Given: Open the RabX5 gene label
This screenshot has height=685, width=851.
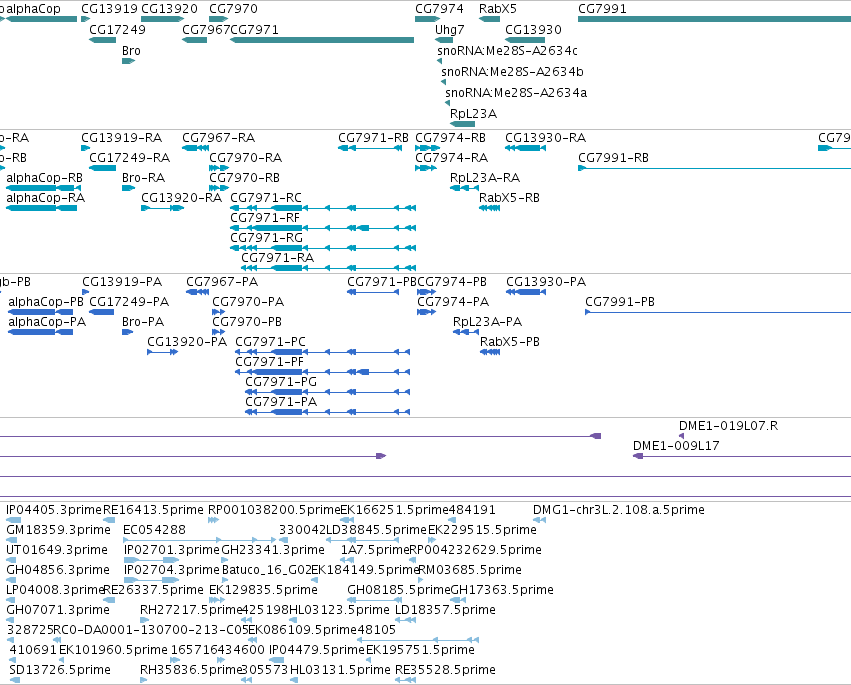Looking at the screenshot, I should [x=498, y=9].
